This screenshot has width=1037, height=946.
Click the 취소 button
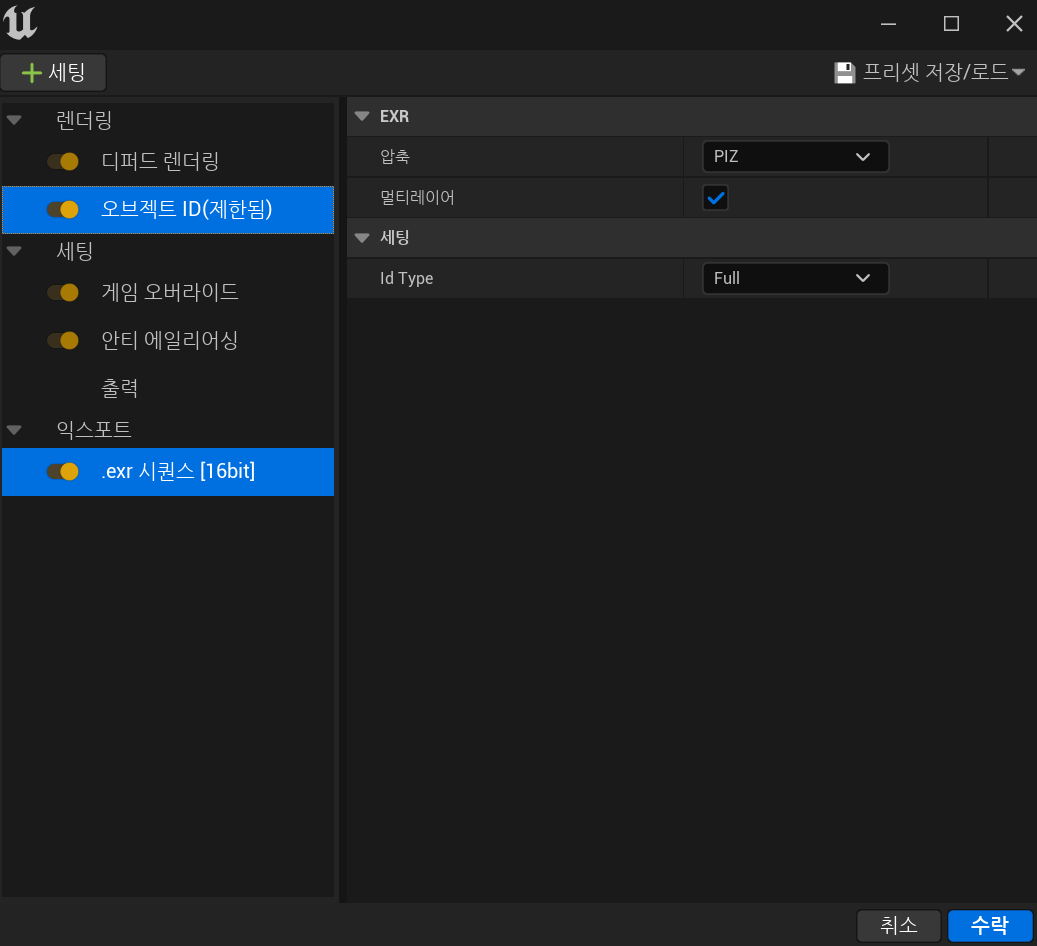click(x=898, y=925)
